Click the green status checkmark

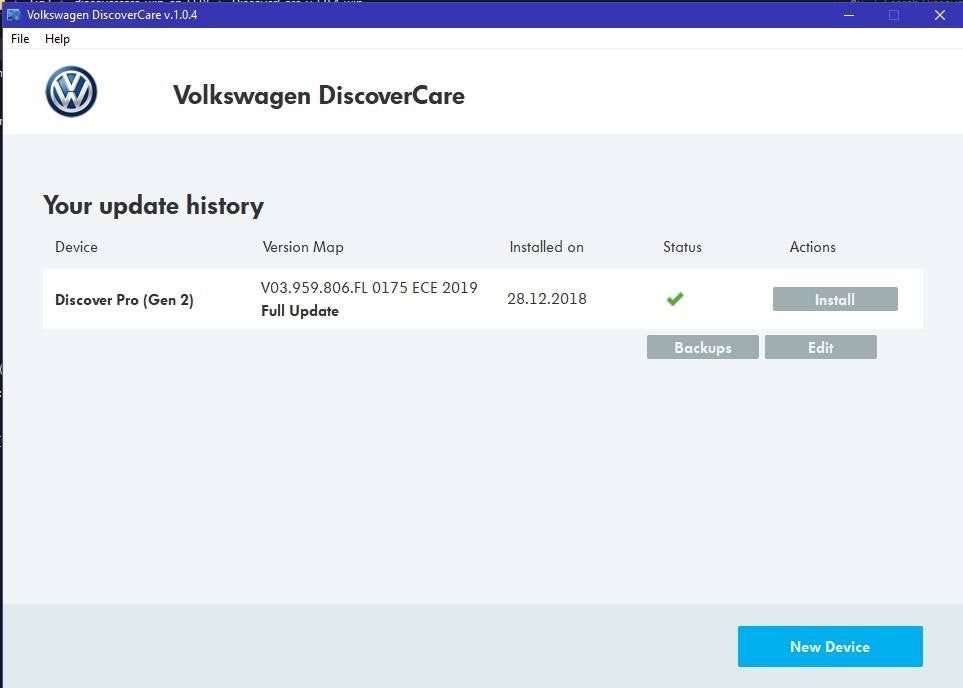[674, 298]
